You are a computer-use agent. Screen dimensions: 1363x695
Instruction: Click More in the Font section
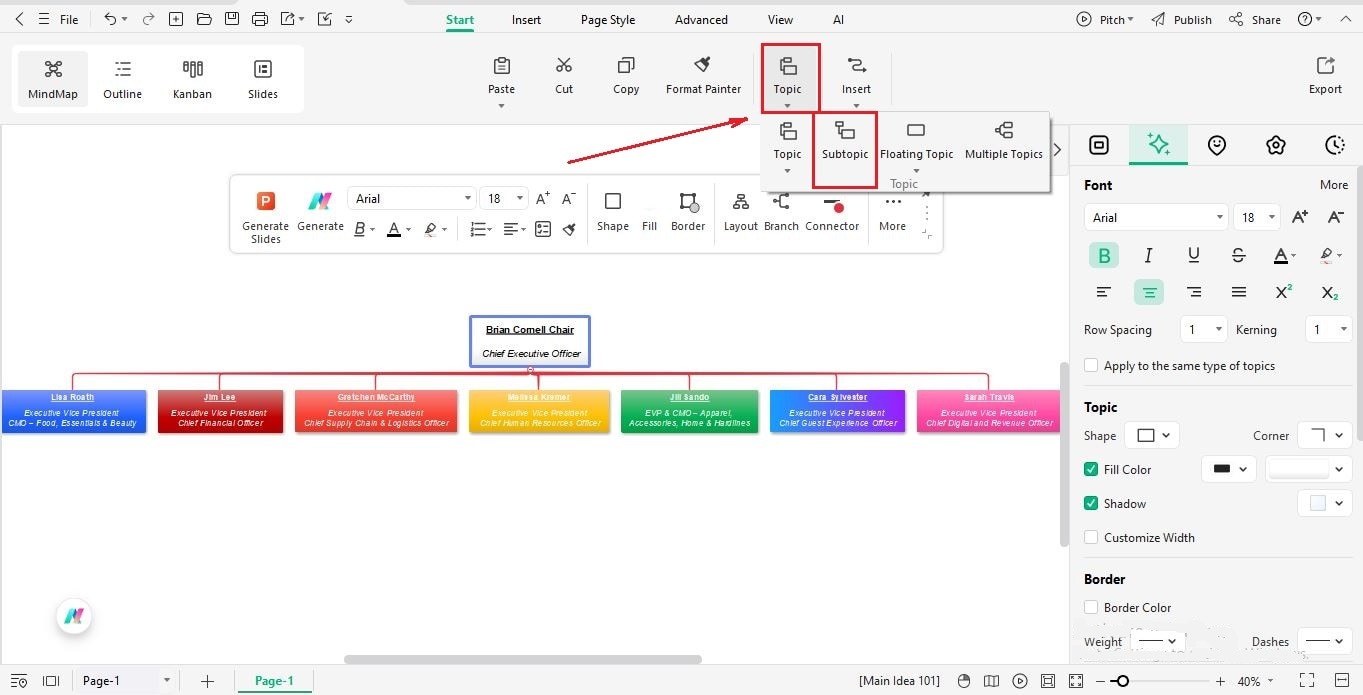[x=1334, y=185]
